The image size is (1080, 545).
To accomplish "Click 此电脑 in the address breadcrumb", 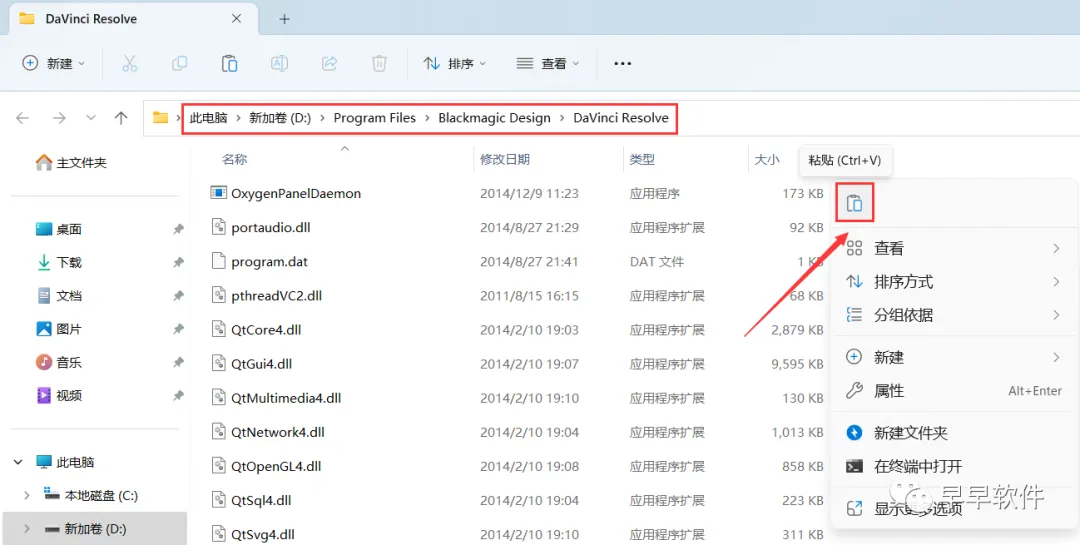I will [209, 118].
